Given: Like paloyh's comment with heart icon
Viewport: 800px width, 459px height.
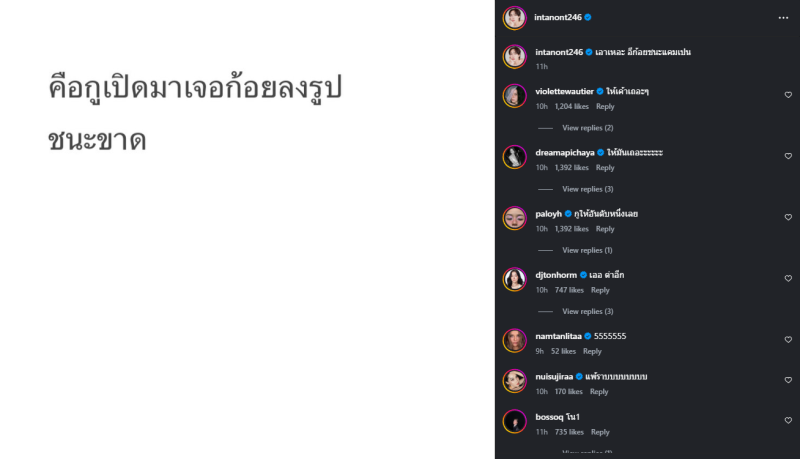Looking at the screenshot, I should click(788, 217).
